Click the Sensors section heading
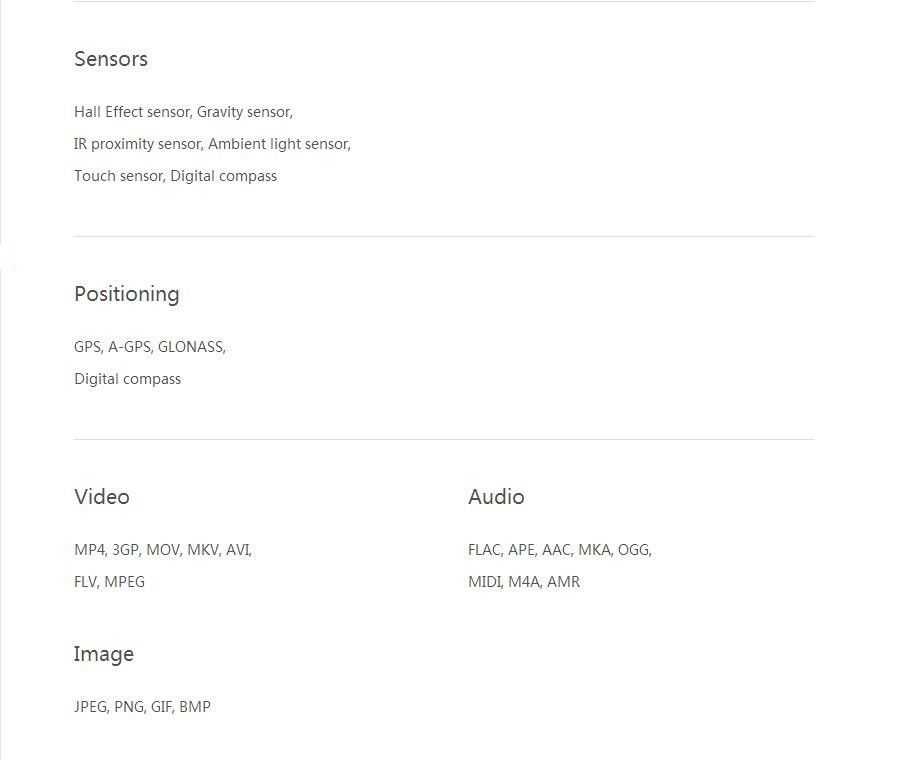This screenshot has width=900, height=760. tap(111, 59)
